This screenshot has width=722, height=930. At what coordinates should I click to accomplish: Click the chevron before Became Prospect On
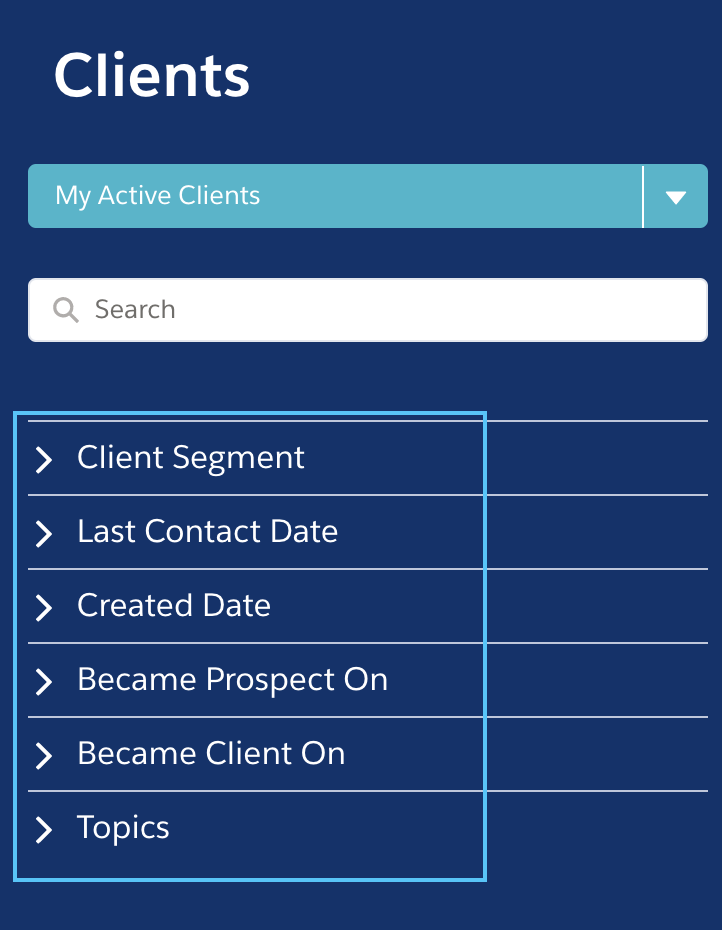pyautogui.click(x=44, y=681)
